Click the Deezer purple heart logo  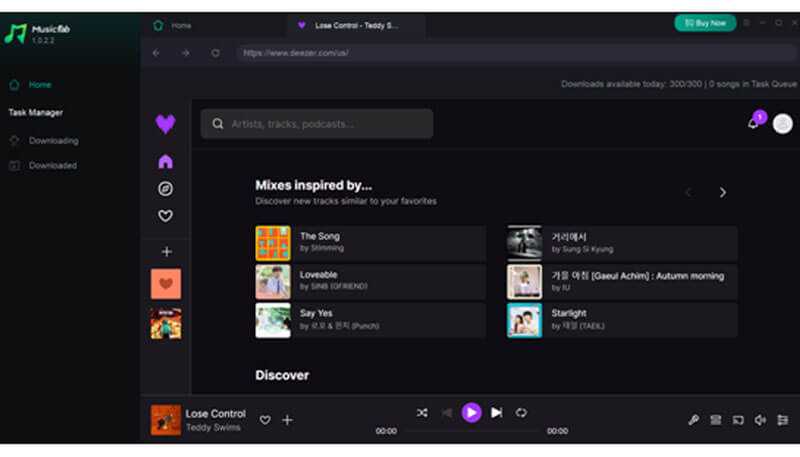pos(165,124)
